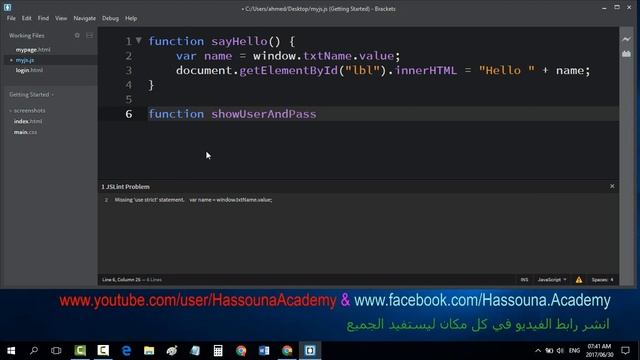The height and width of the screenshot is (360, 640).
Task: Toggle the INS insert mode indicator
Action: (524, 280)
